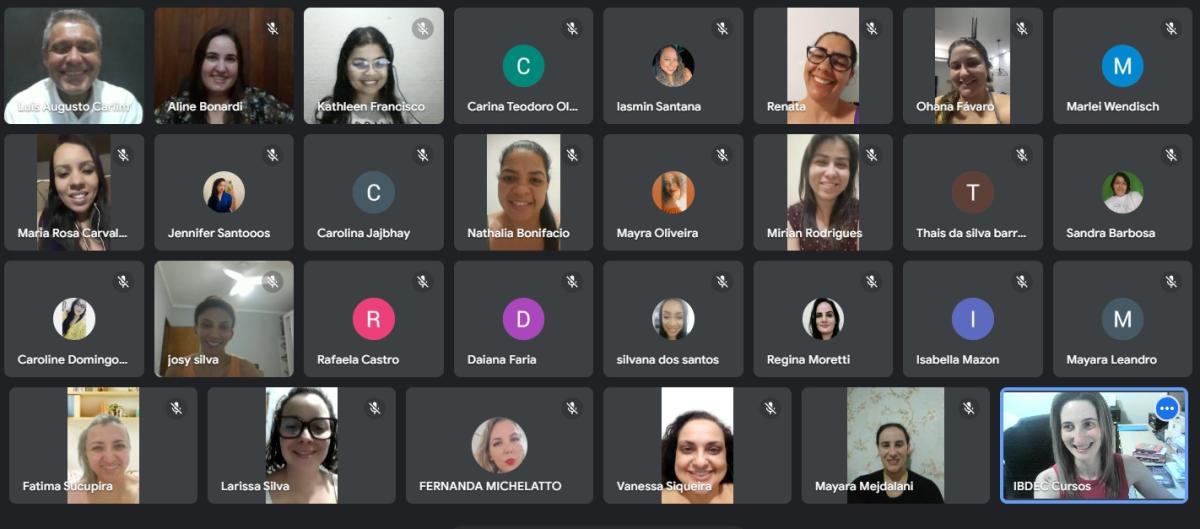The height and width of the screenshot is (529, 1200).
Task: Select Larissa Silva video tile
Action: point(301,445)
